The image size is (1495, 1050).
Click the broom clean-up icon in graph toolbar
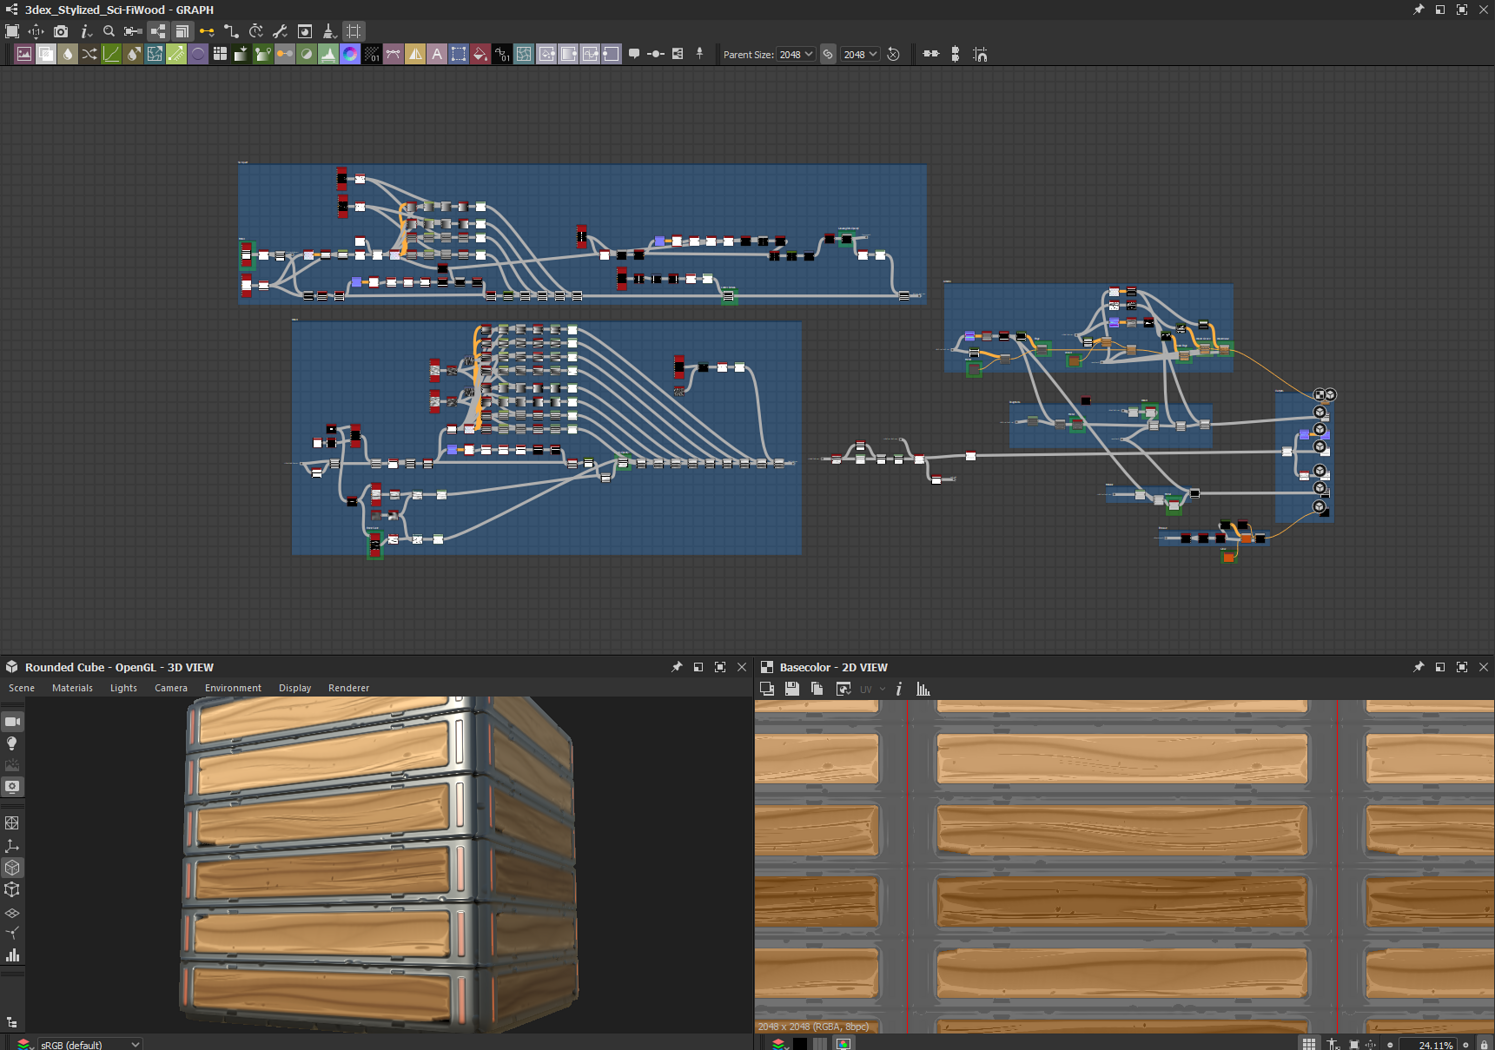pos(329,32)
